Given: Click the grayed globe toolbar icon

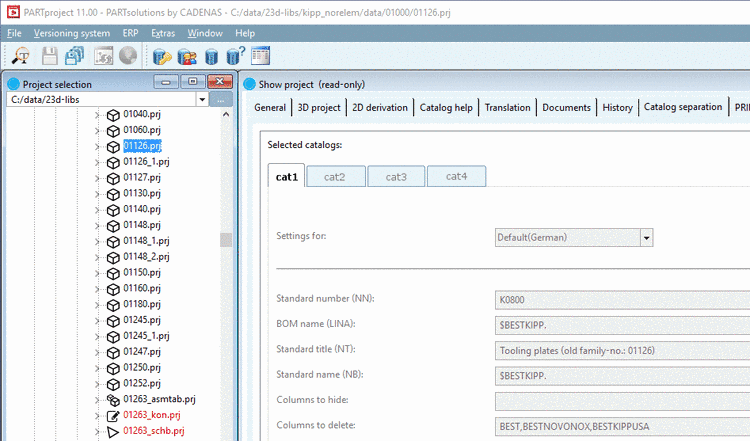Looking at the screenshot, I should click(128, 56).
